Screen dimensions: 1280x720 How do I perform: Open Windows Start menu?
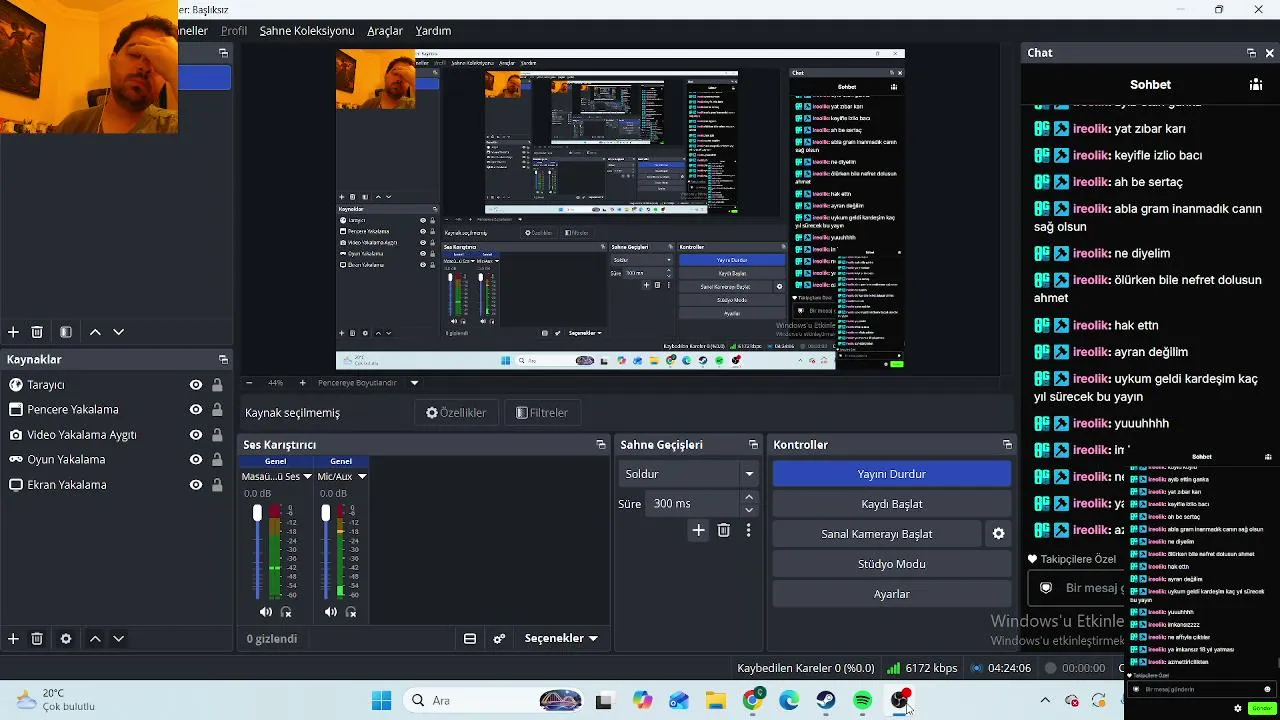[381, 701]
